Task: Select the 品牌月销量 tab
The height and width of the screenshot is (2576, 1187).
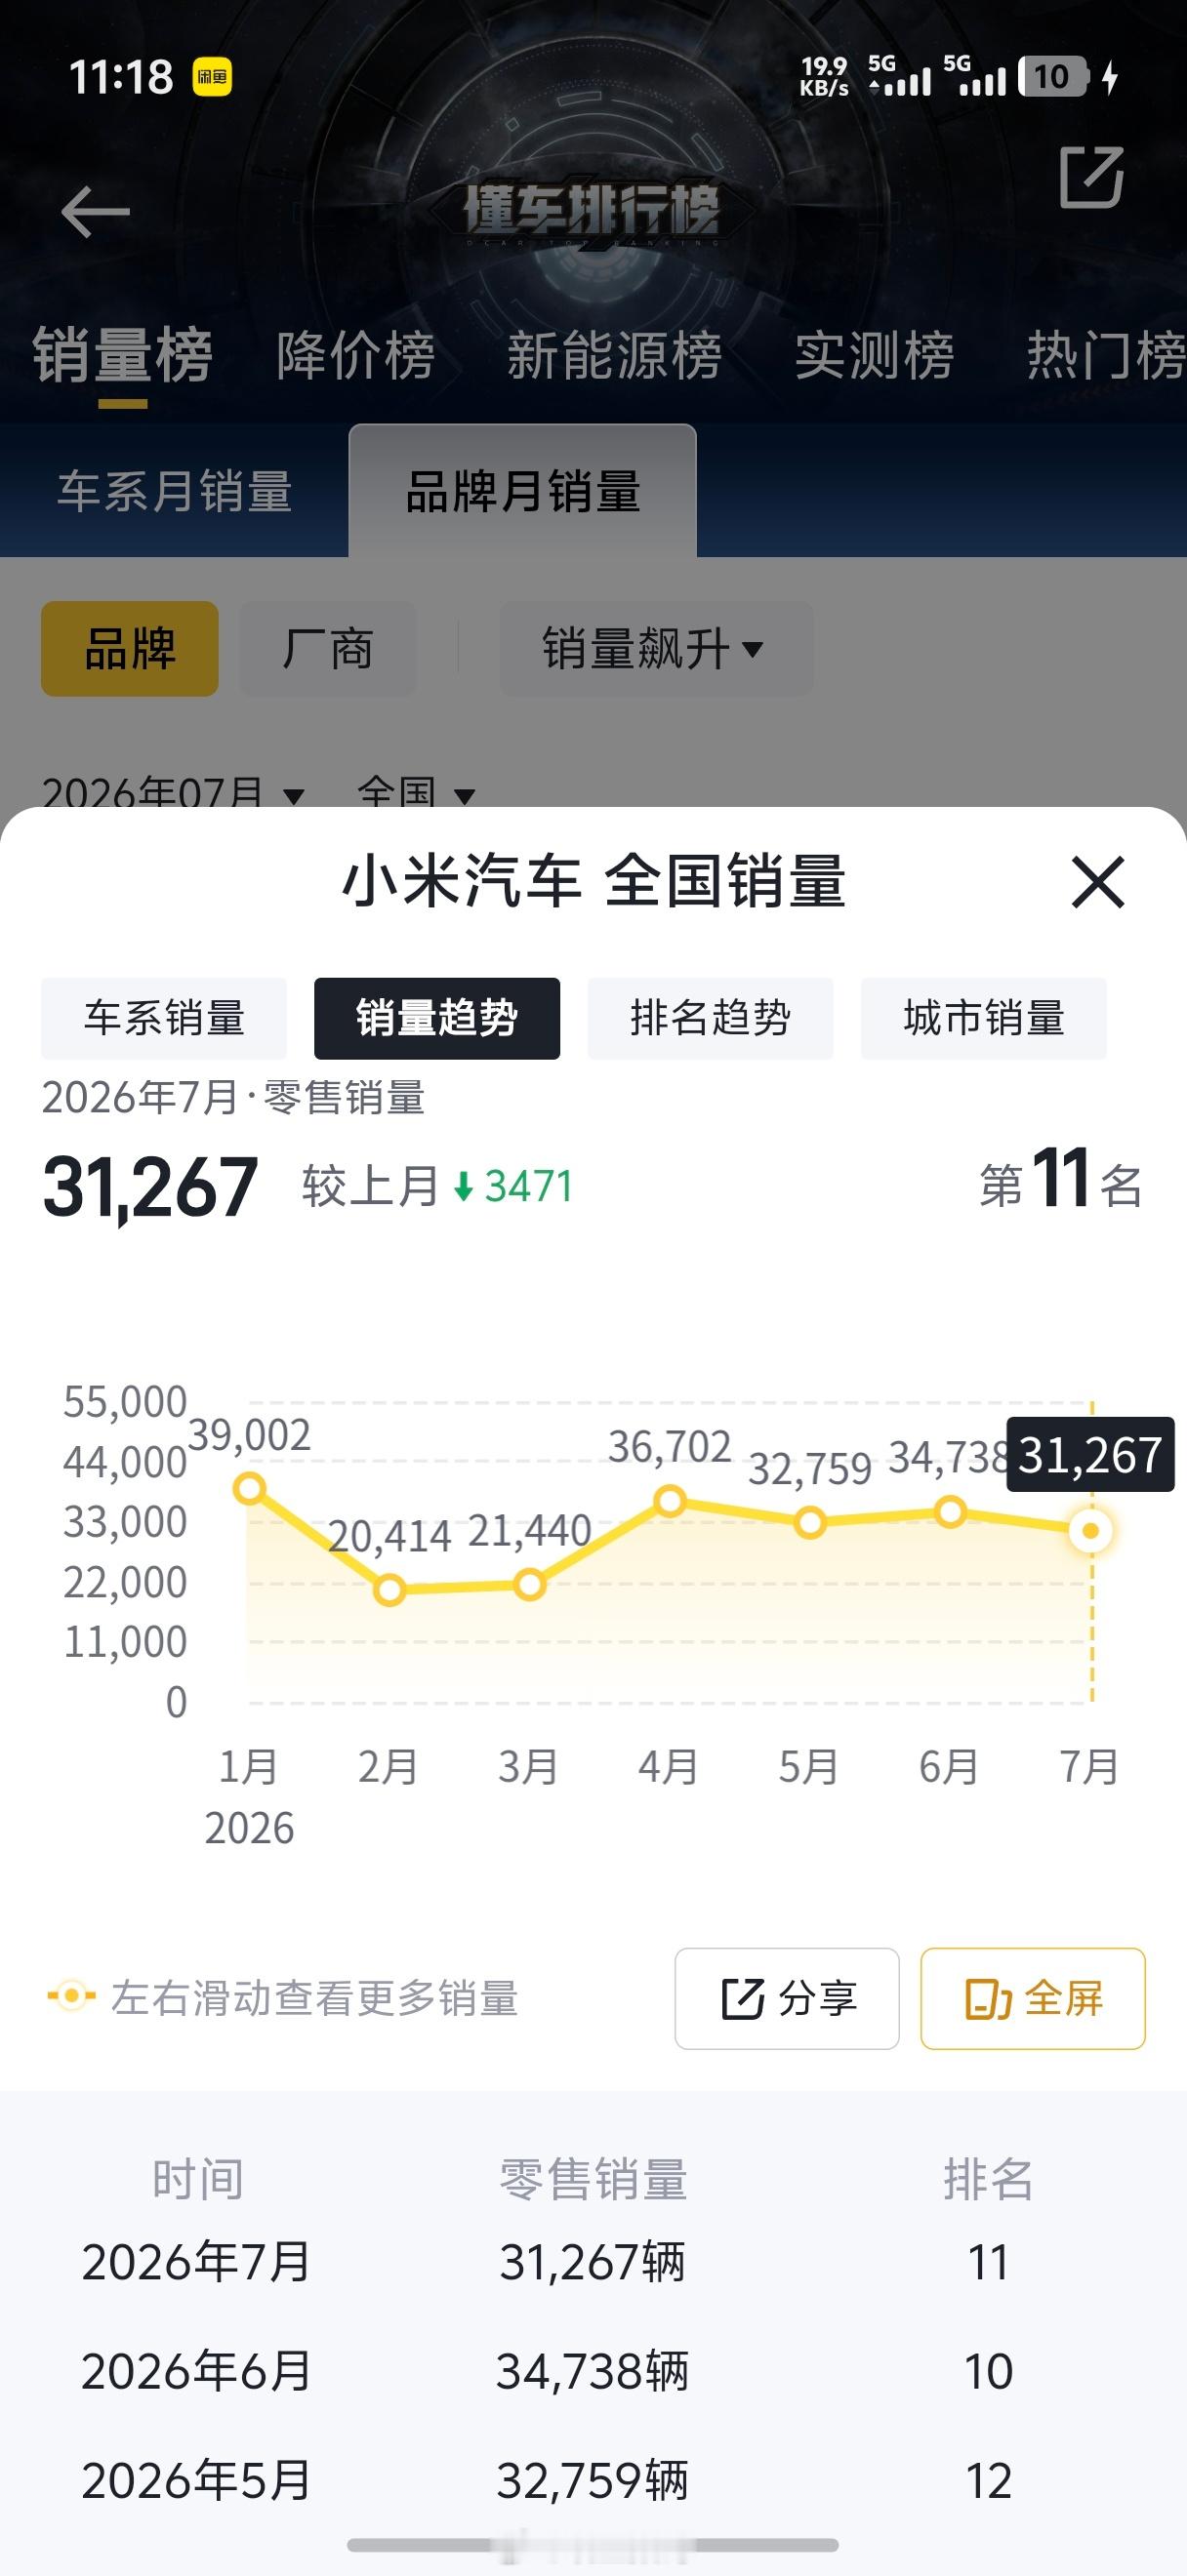Action: tap(523, 491)
